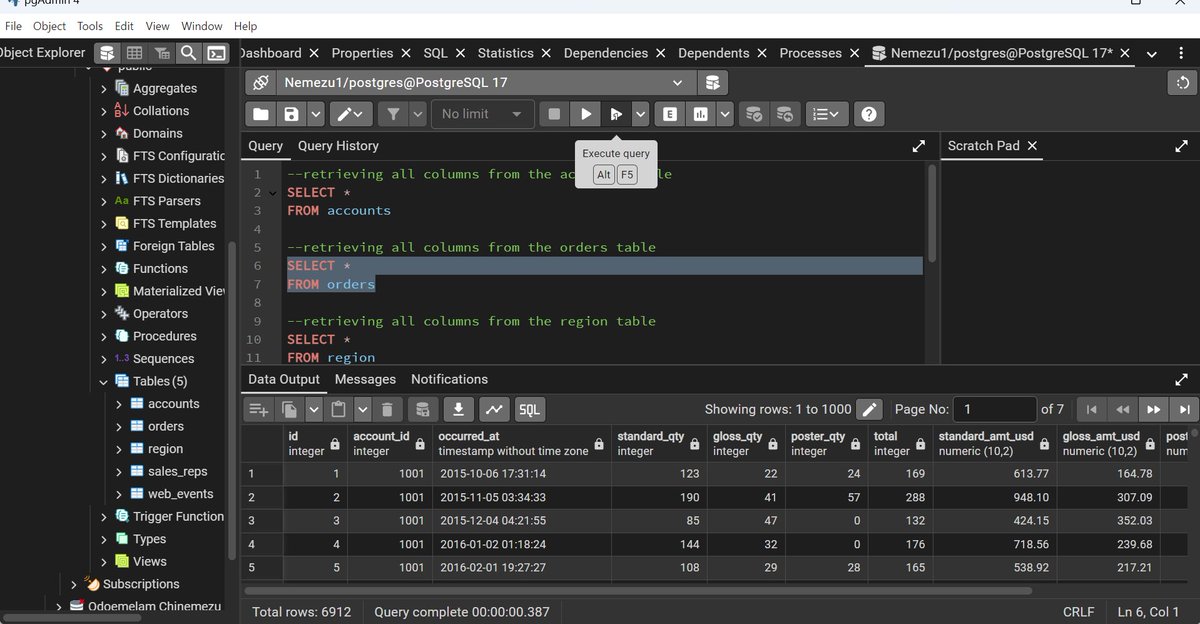
Task: Run Execute script icon beside play button
Action: pyautogui.click(x=617, y=114)
